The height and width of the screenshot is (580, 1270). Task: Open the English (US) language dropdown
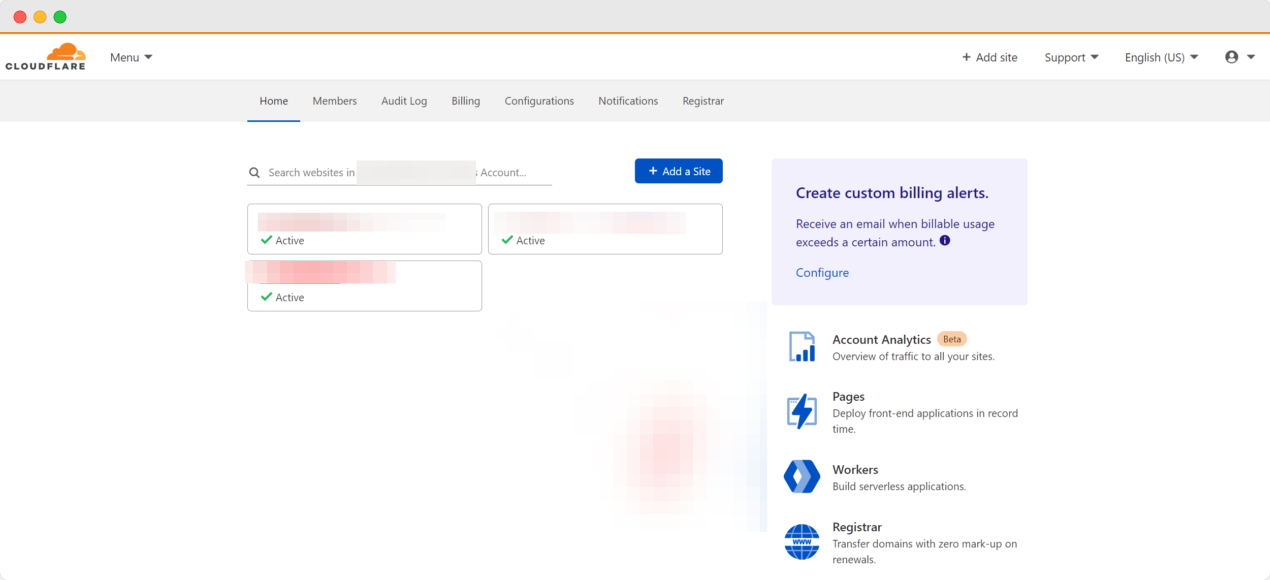click(1159, 57)
